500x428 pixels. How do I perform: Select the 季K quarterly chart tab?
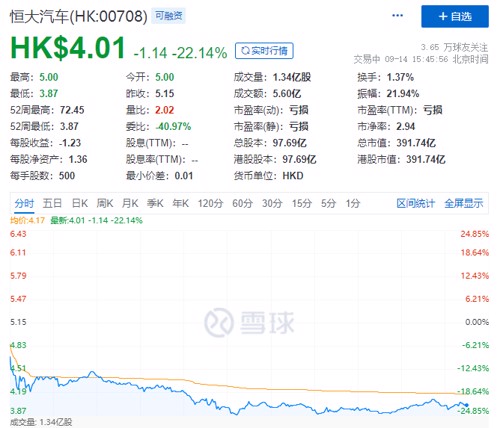coord(155,203)
